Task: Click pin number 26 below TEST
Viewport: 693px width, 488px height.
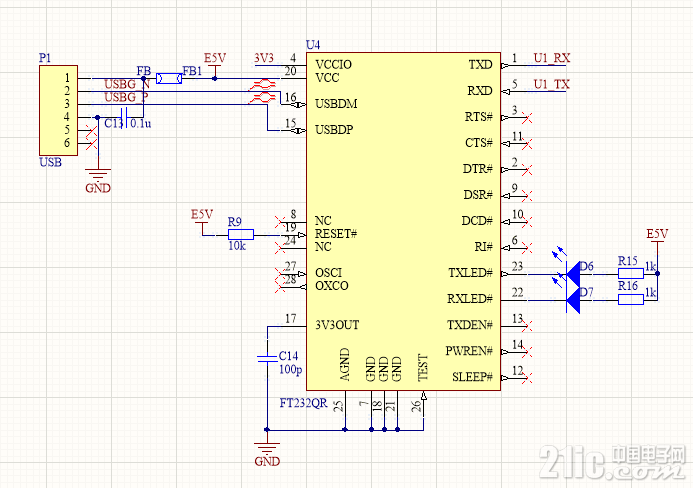Action: [416, 406]
